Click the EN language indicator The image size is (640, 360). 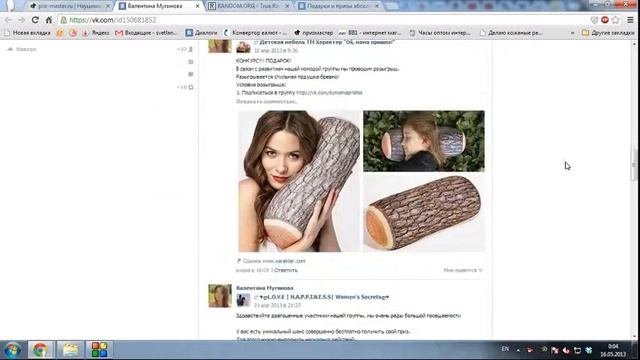[x=505, y=349]
